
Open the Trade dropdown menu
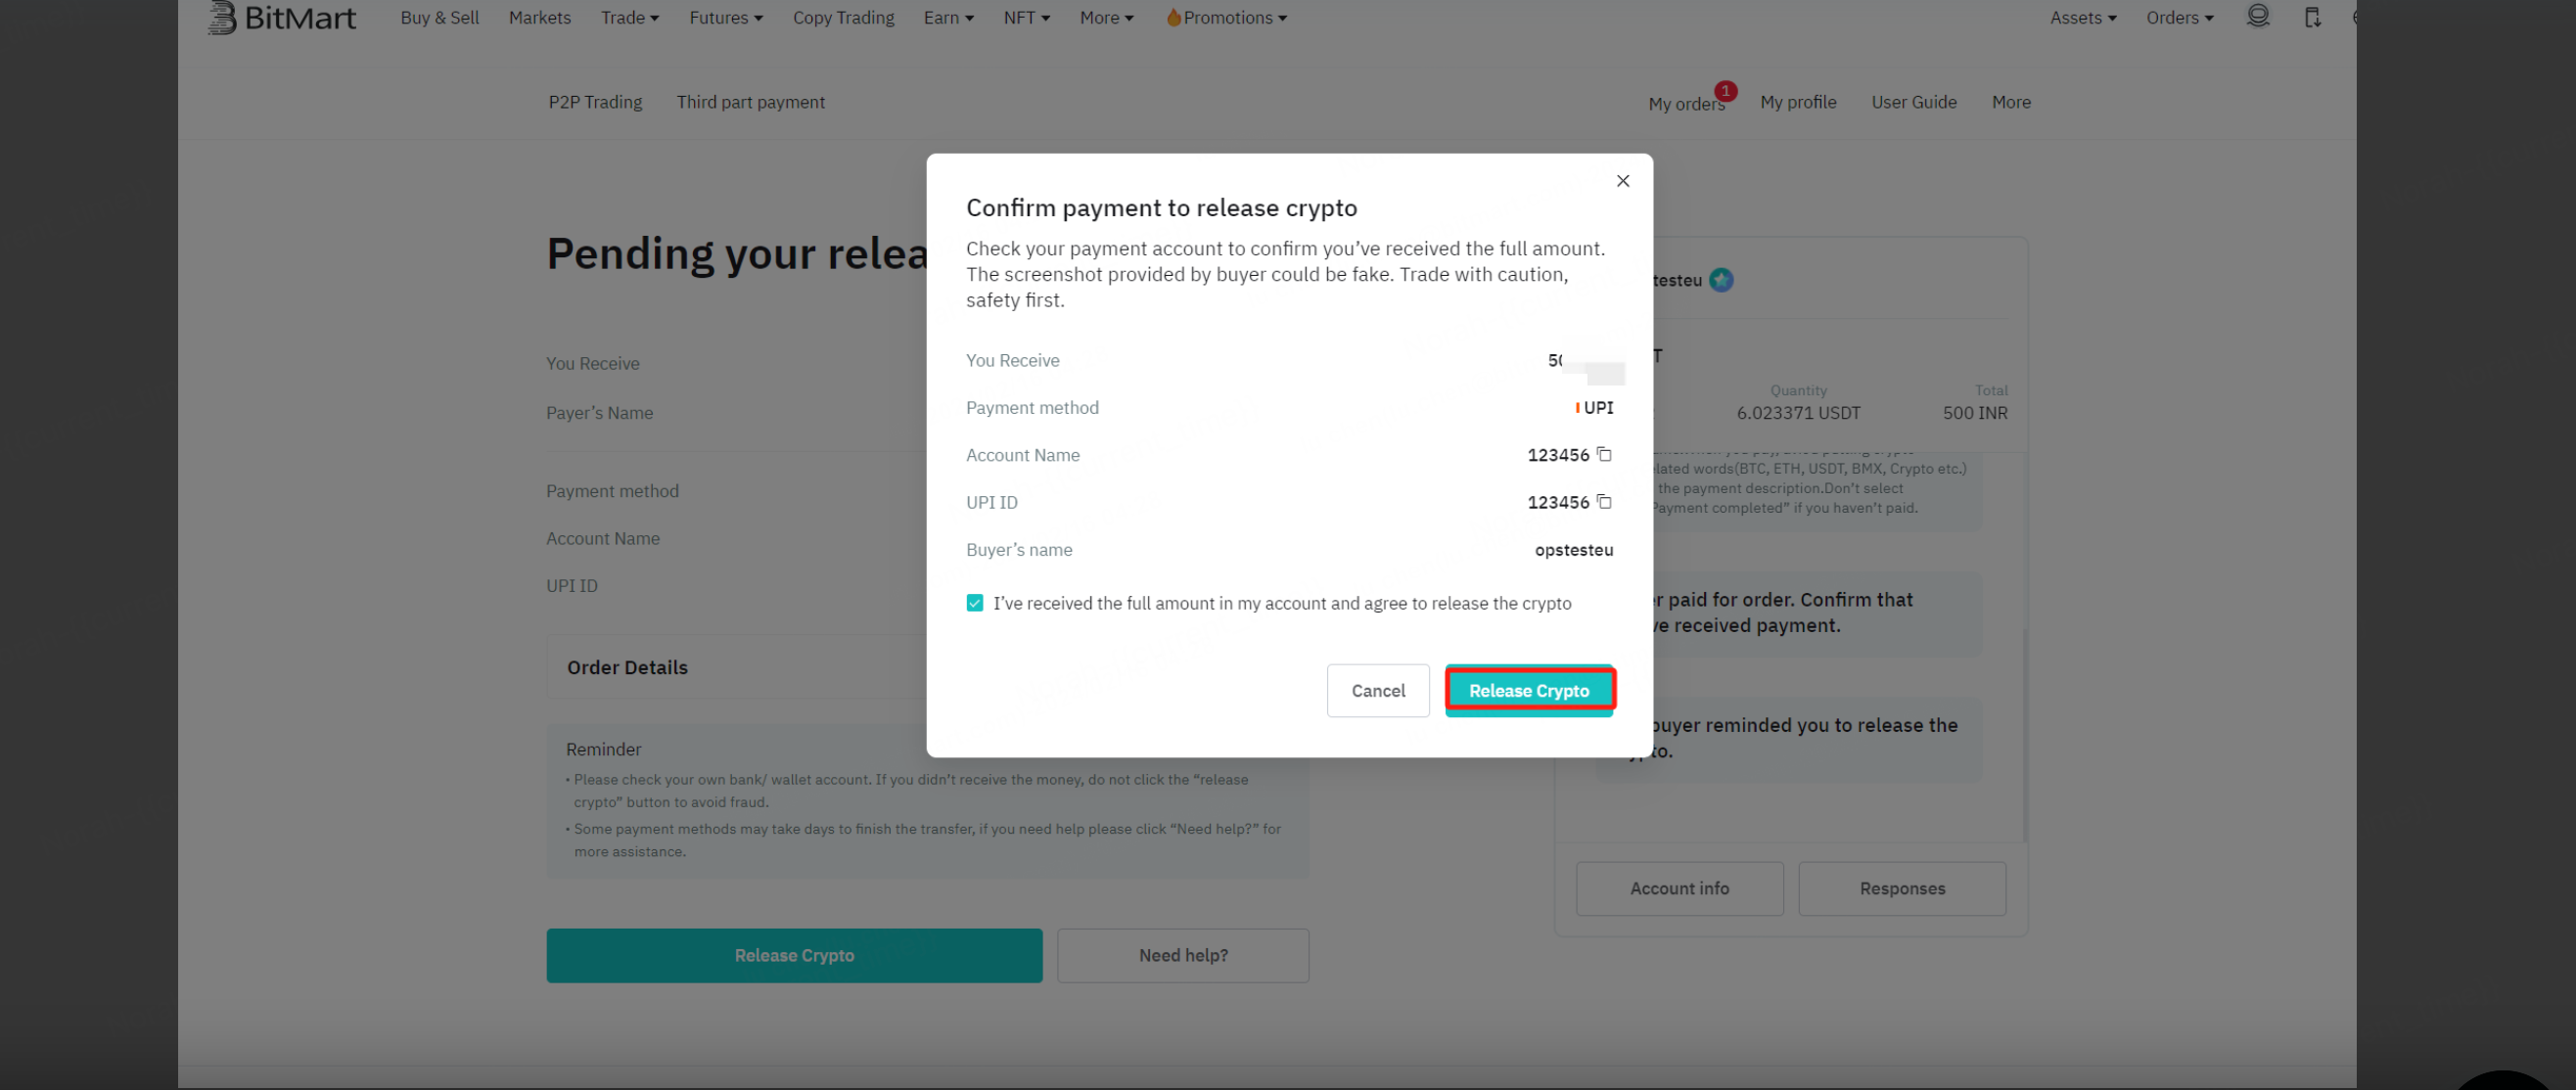(x=629, y=17)
